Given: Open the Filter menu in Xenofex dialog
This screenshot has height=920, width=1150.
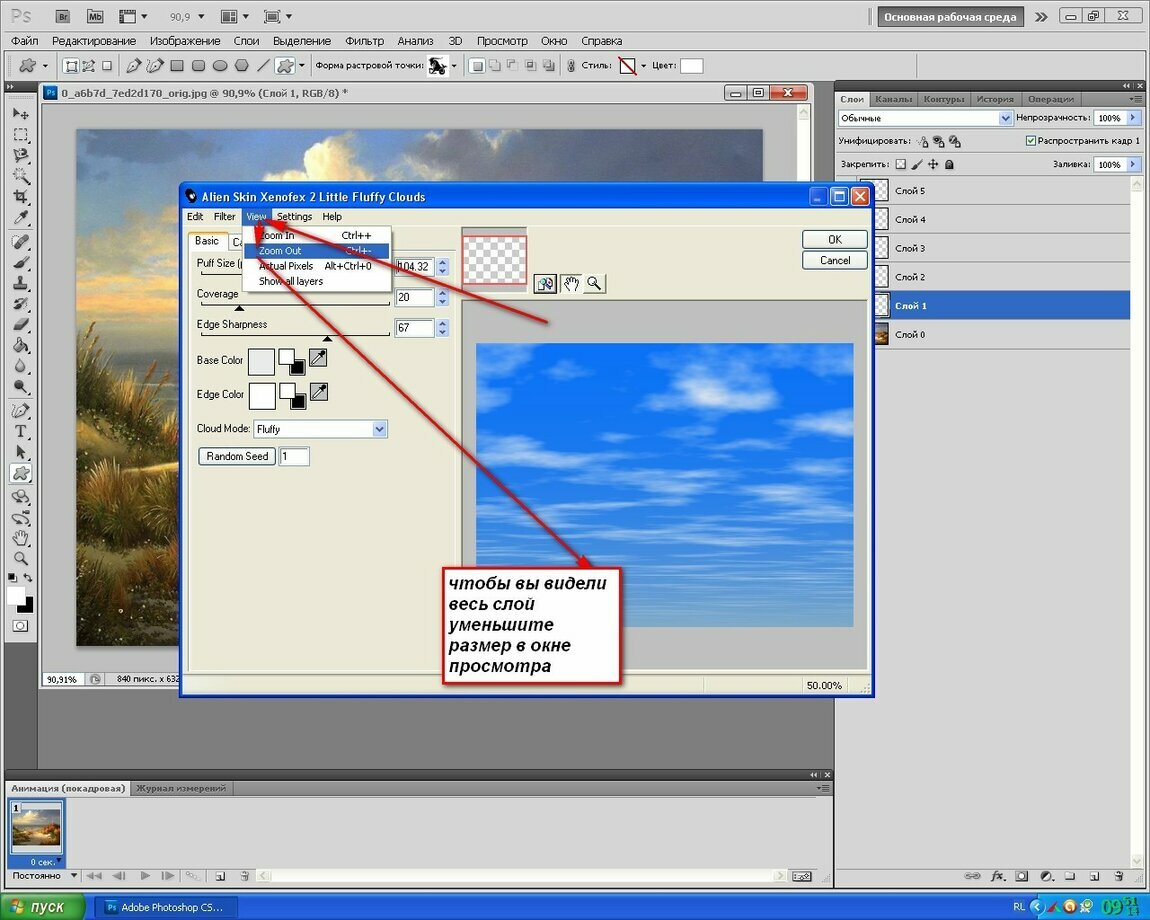Looking at the screenshot, I should click(x=224, y=217).
